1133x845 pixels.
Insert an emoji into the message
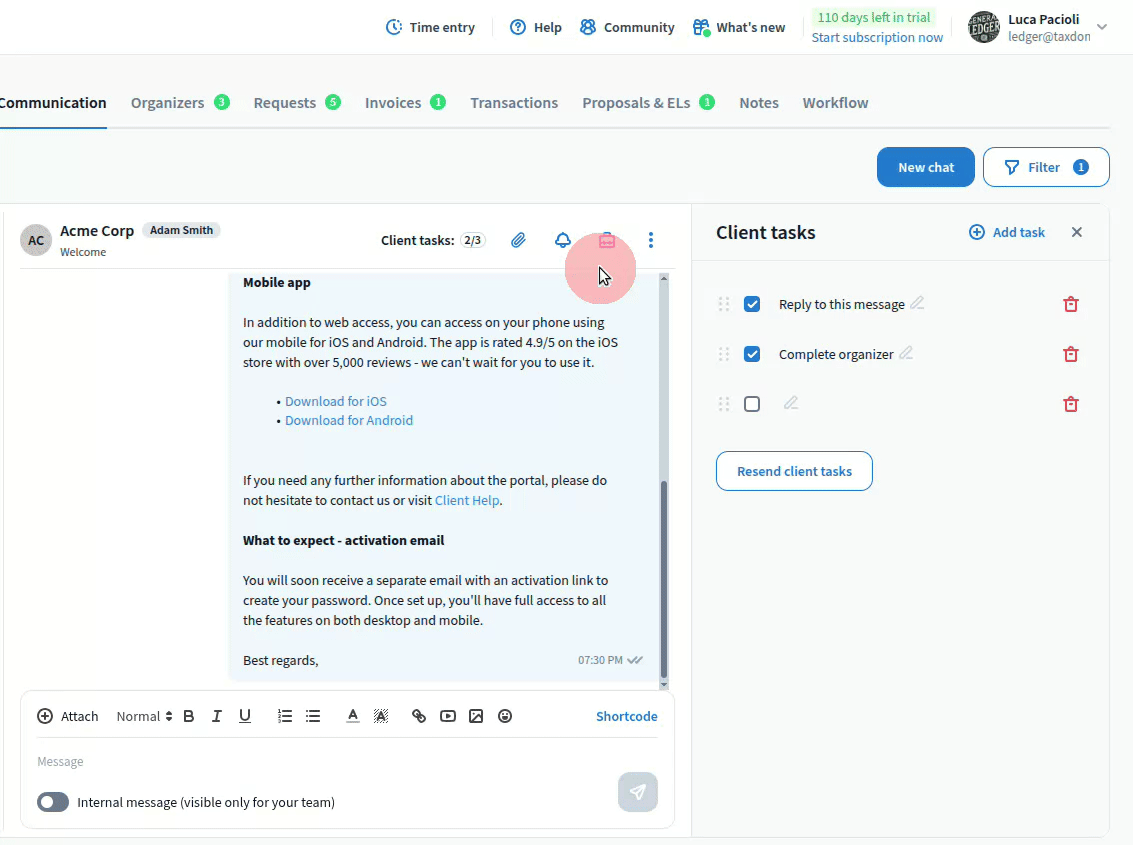(505, 716)
